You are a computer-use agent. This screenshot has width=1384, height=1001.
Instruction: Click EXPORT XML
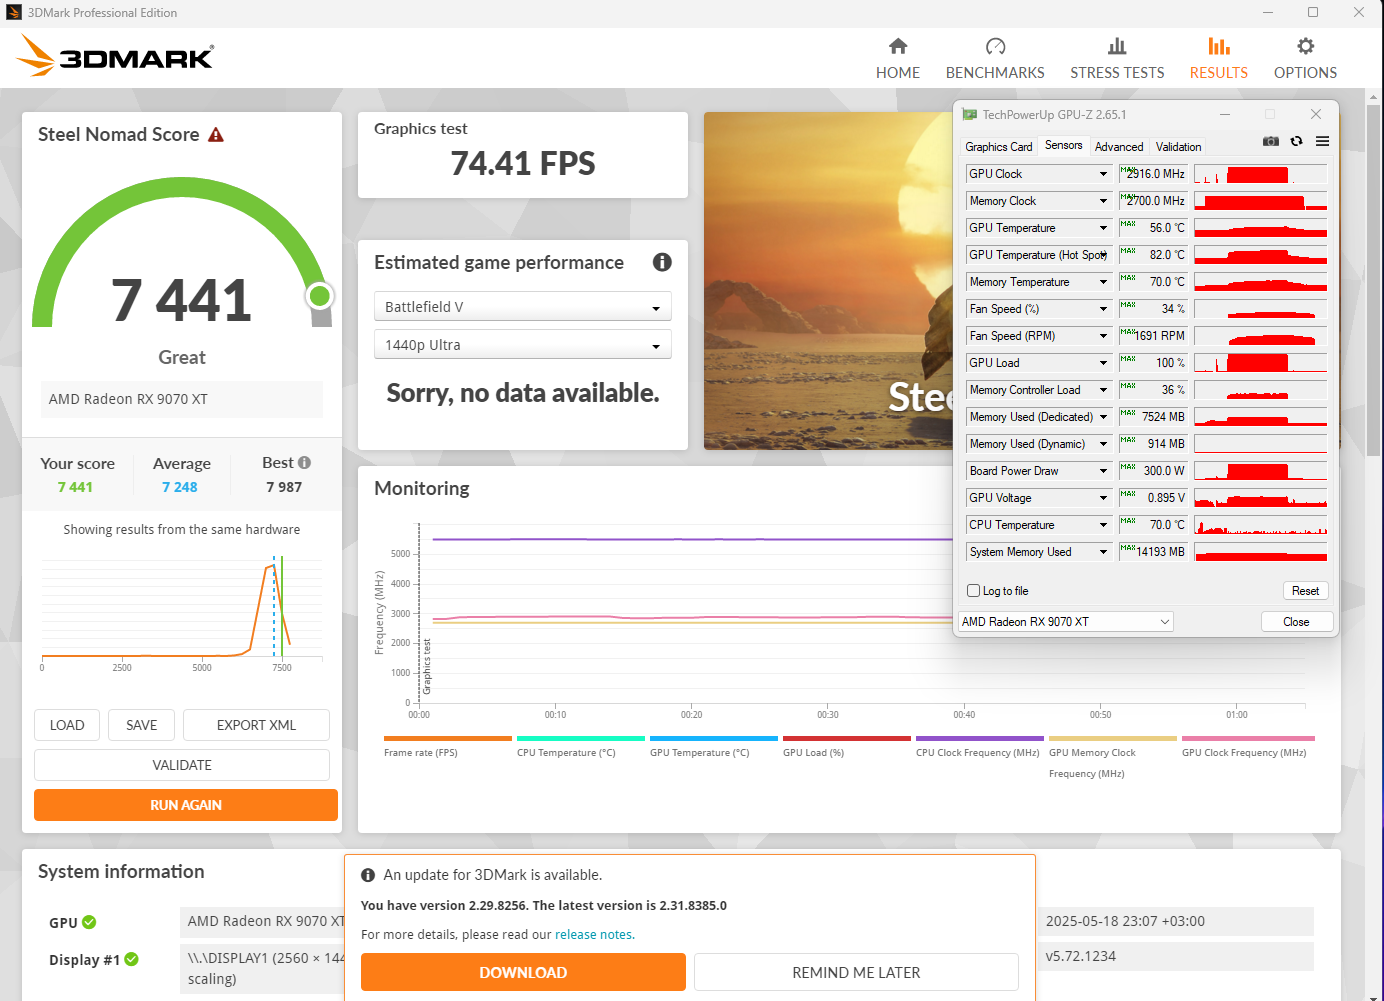click(x=257, y=725)
